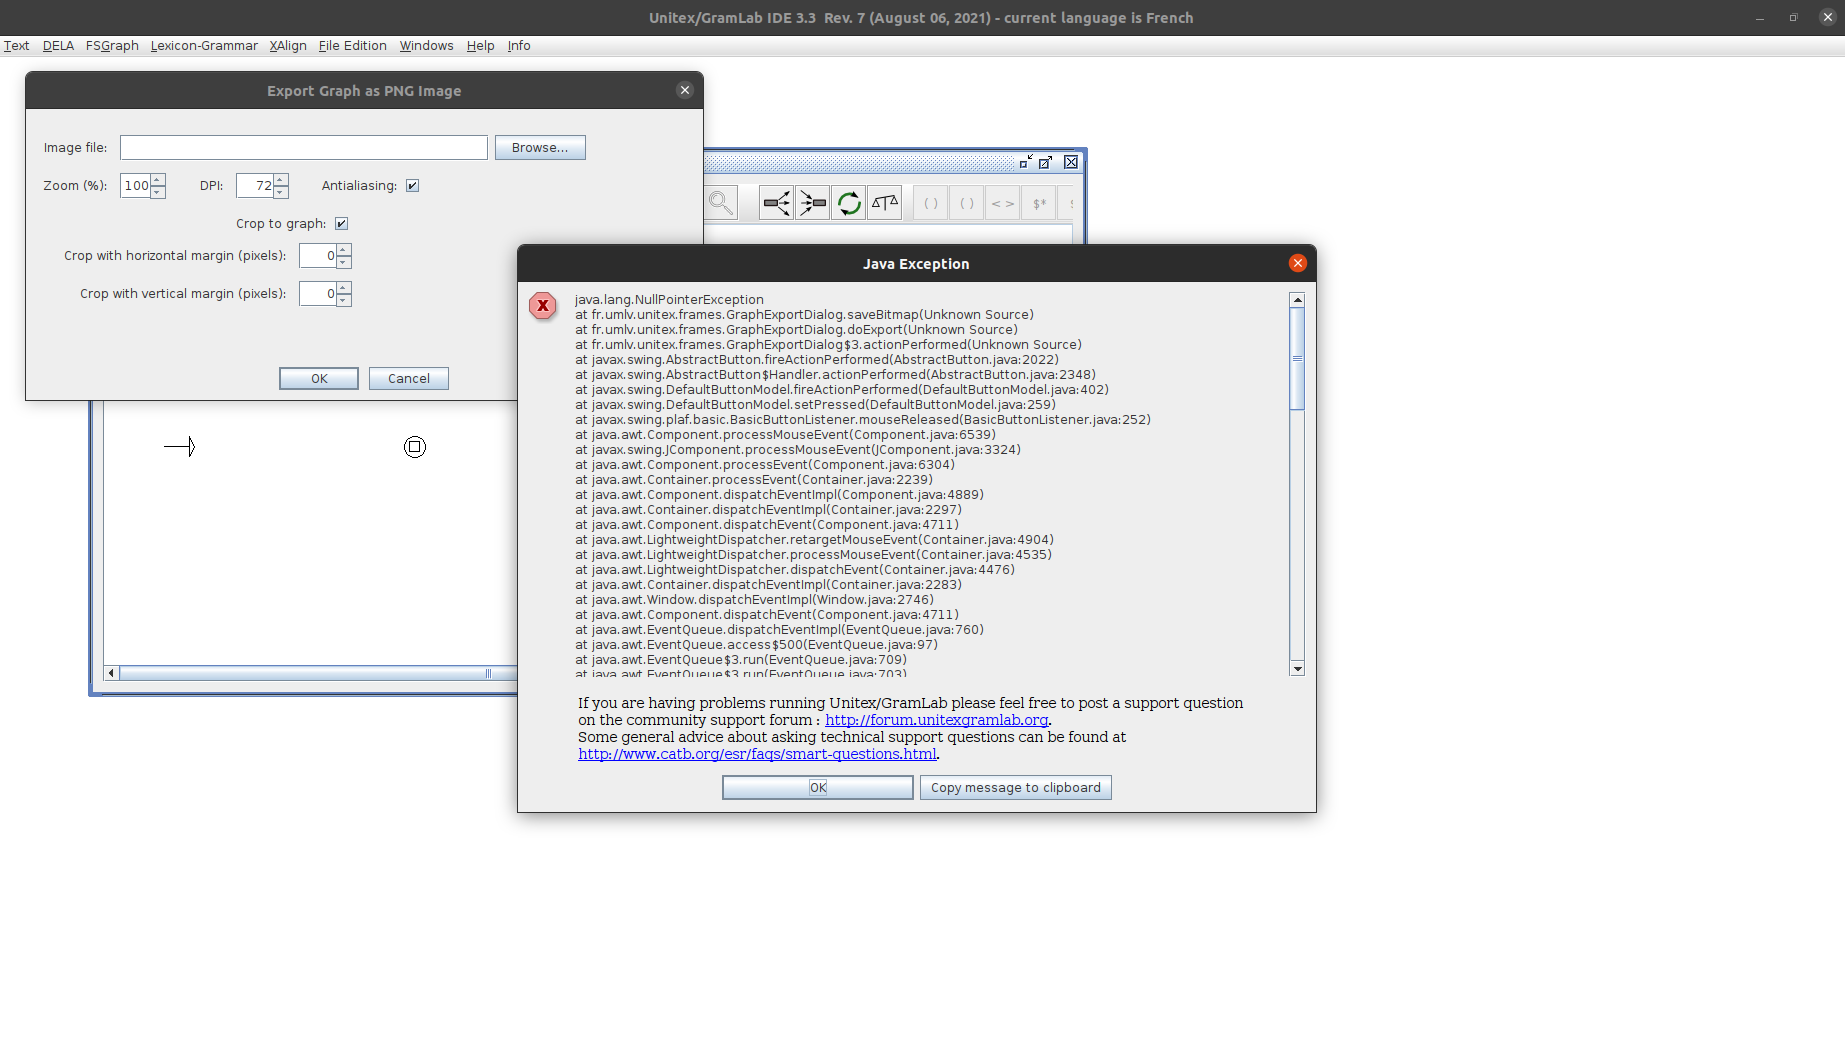This screenshot has width=1845, height=1048.
Task: Click Browse... to choose image file
Action: (x=540, y=148)
